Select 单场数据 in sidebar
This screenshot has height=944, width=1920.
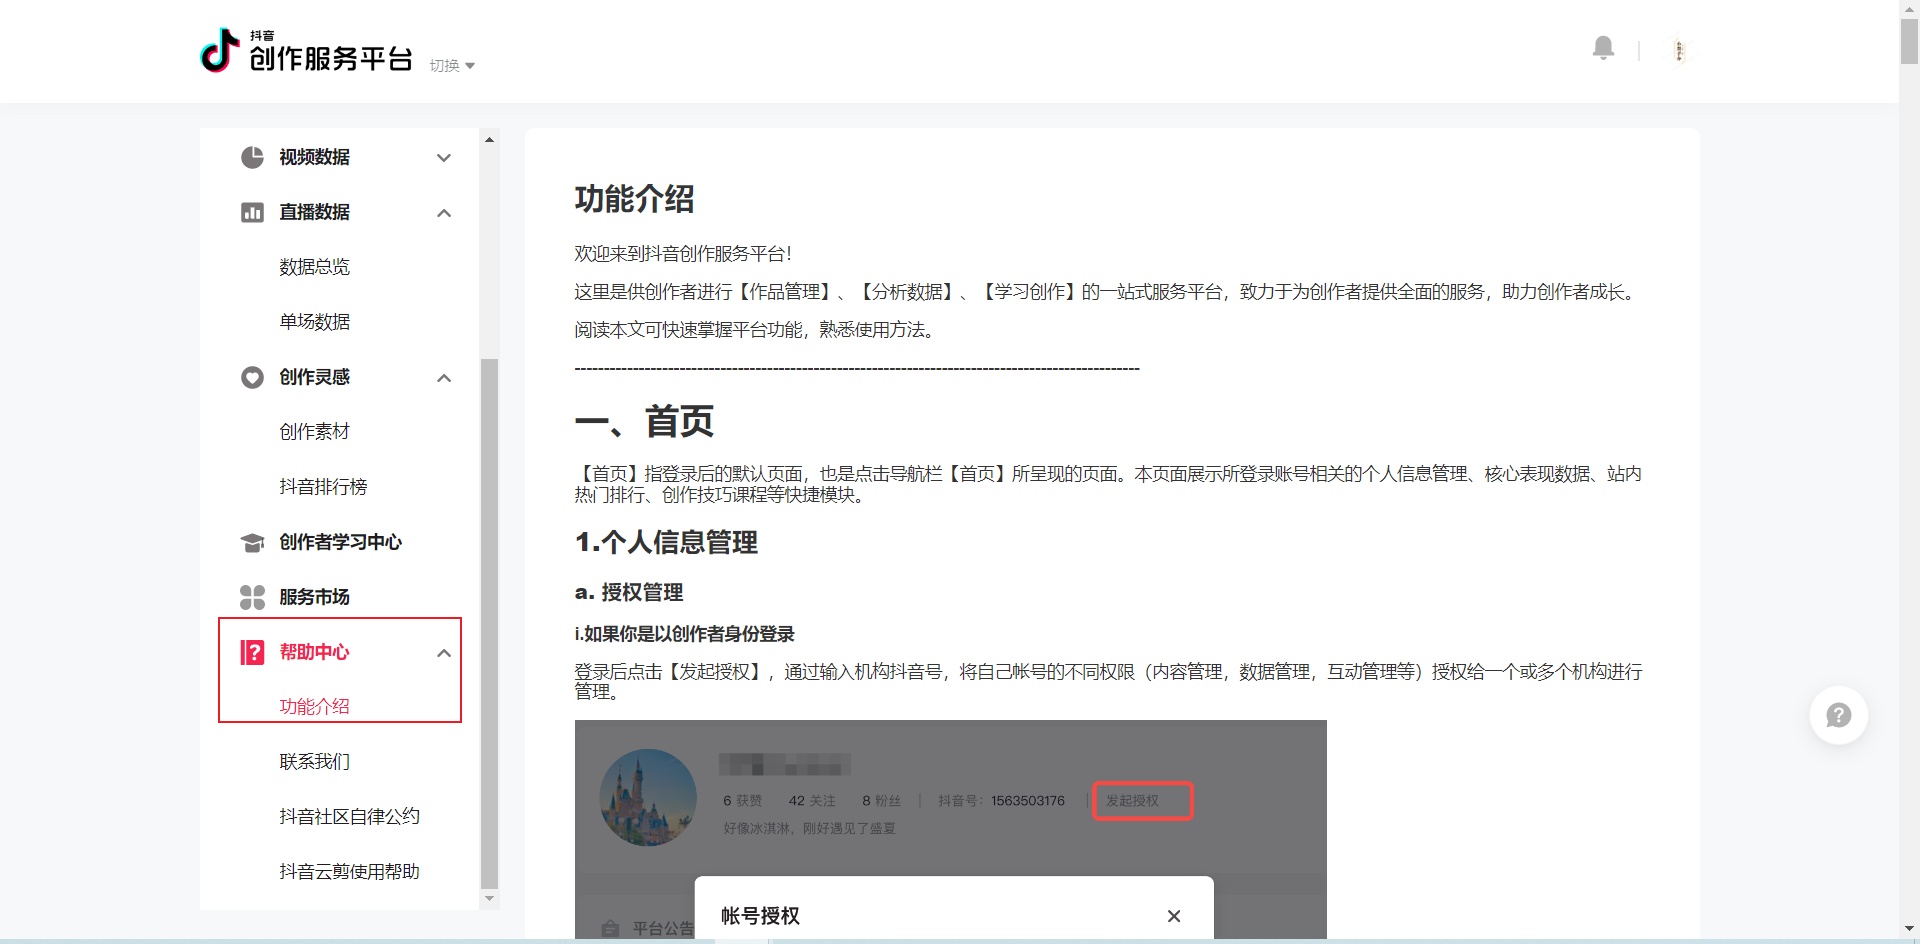point(314,322)
